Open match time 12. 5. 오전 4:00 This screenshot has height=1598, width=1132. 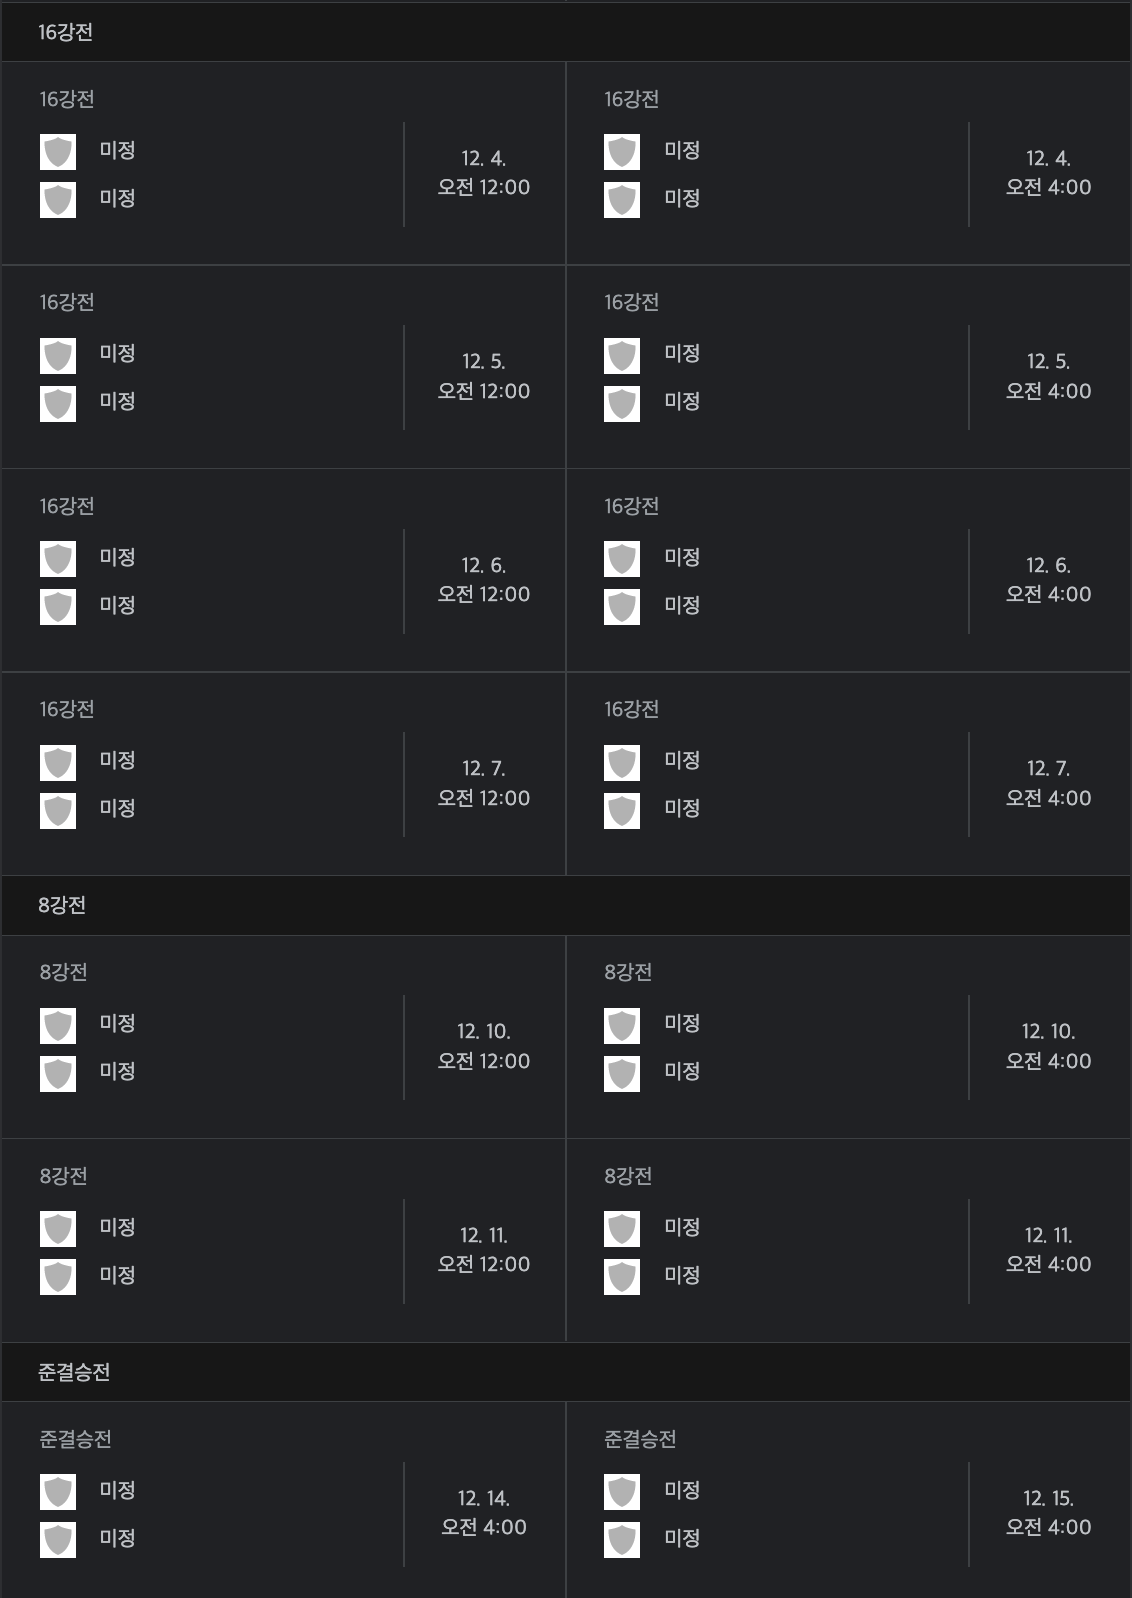coord(1048,376)
